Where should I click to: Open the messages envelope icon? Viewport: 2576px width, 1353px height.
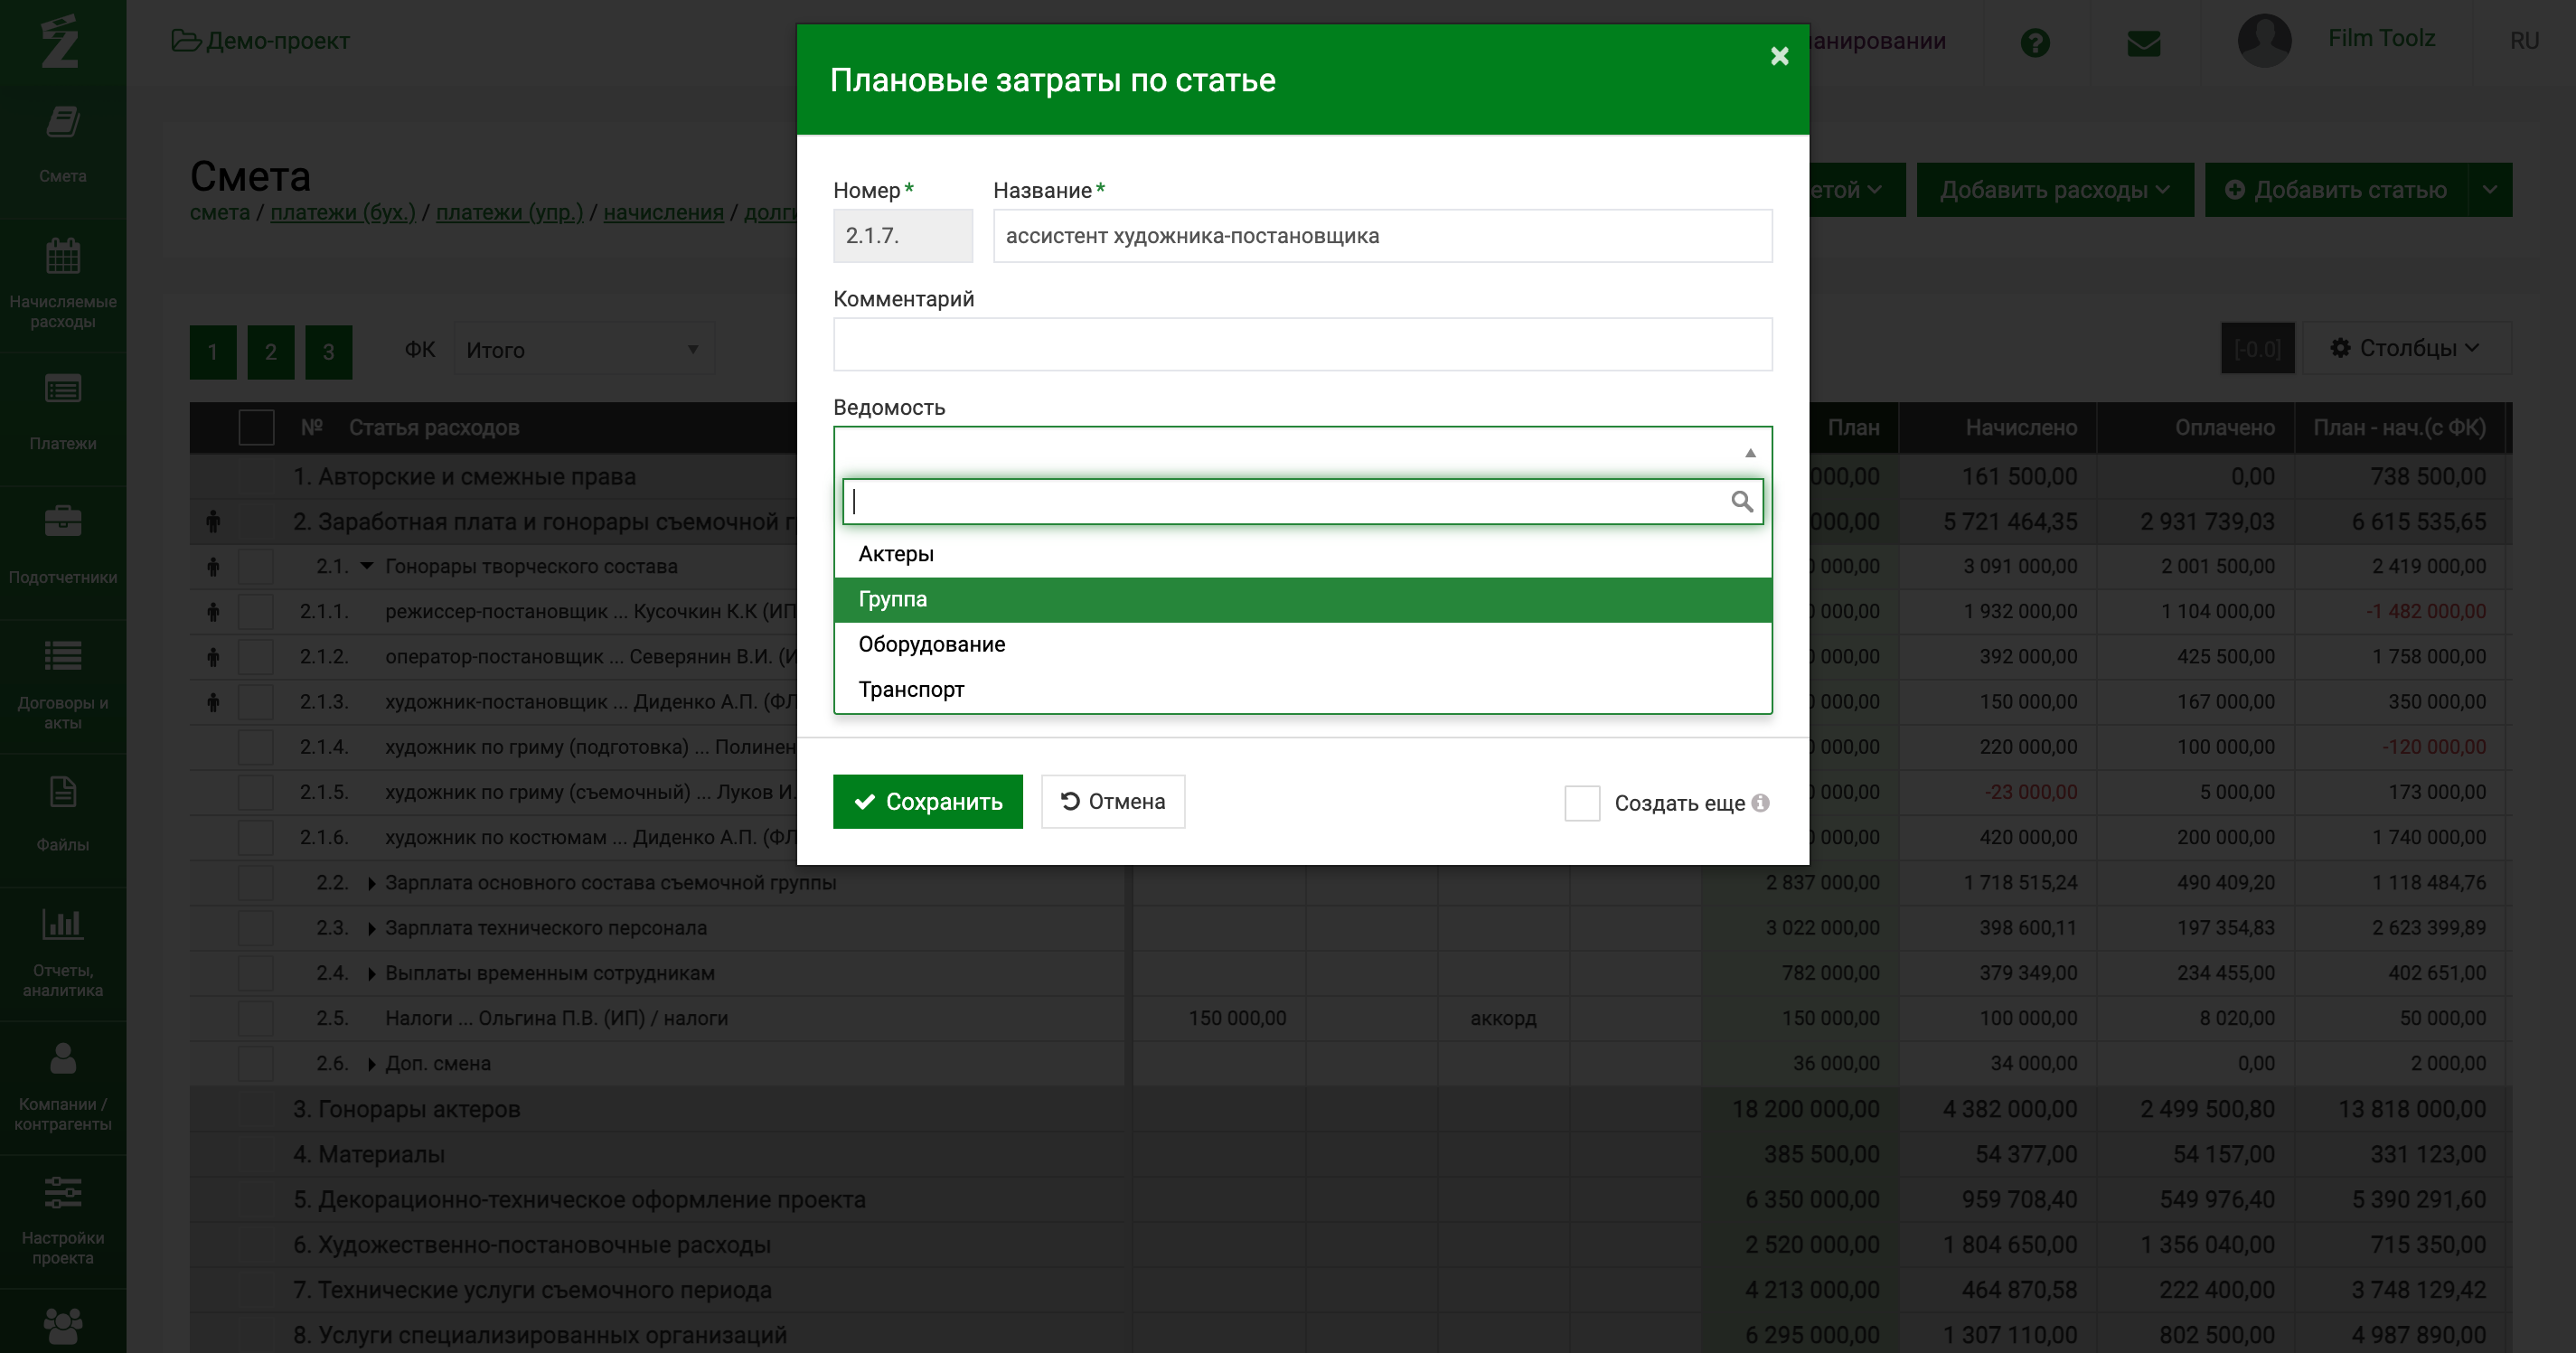pos(2143,43)
